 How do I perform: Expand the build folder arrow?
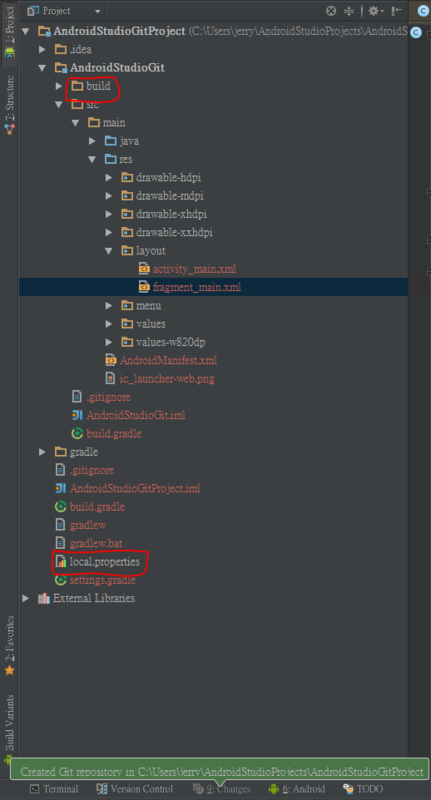(x=59, y=86)
